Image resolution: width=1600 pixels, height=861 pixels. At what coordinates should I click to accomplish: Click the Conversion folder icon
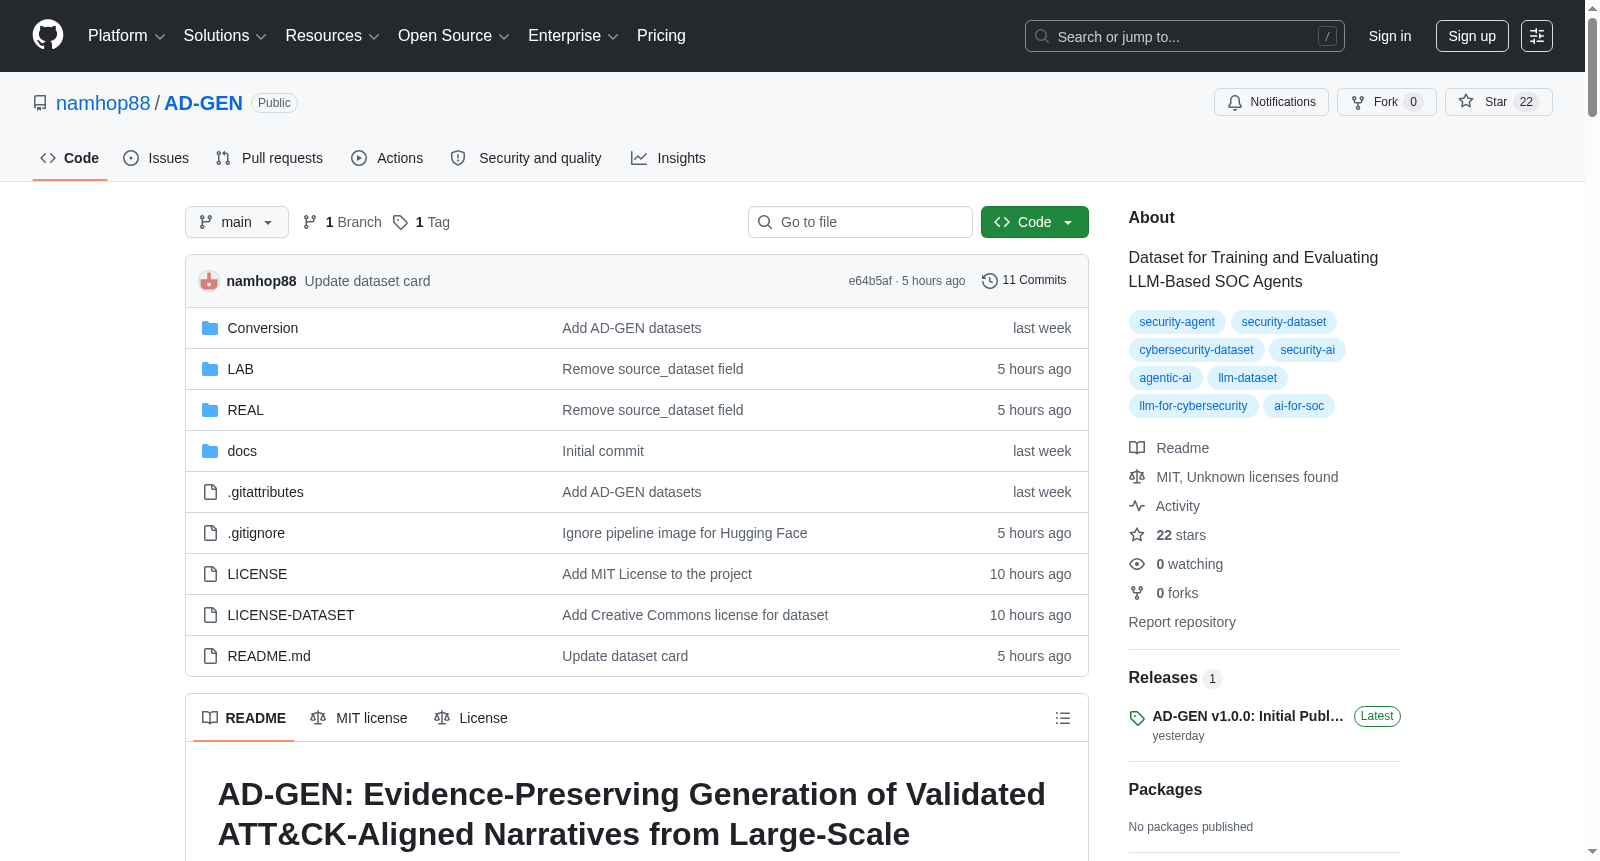pos(210,328)
